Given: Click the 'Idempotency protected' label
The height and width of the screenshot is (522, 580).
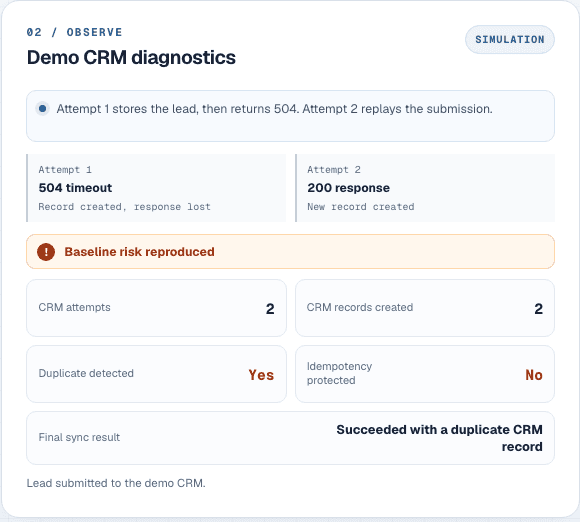Looking at the screenshot, I should click(339, 373).
